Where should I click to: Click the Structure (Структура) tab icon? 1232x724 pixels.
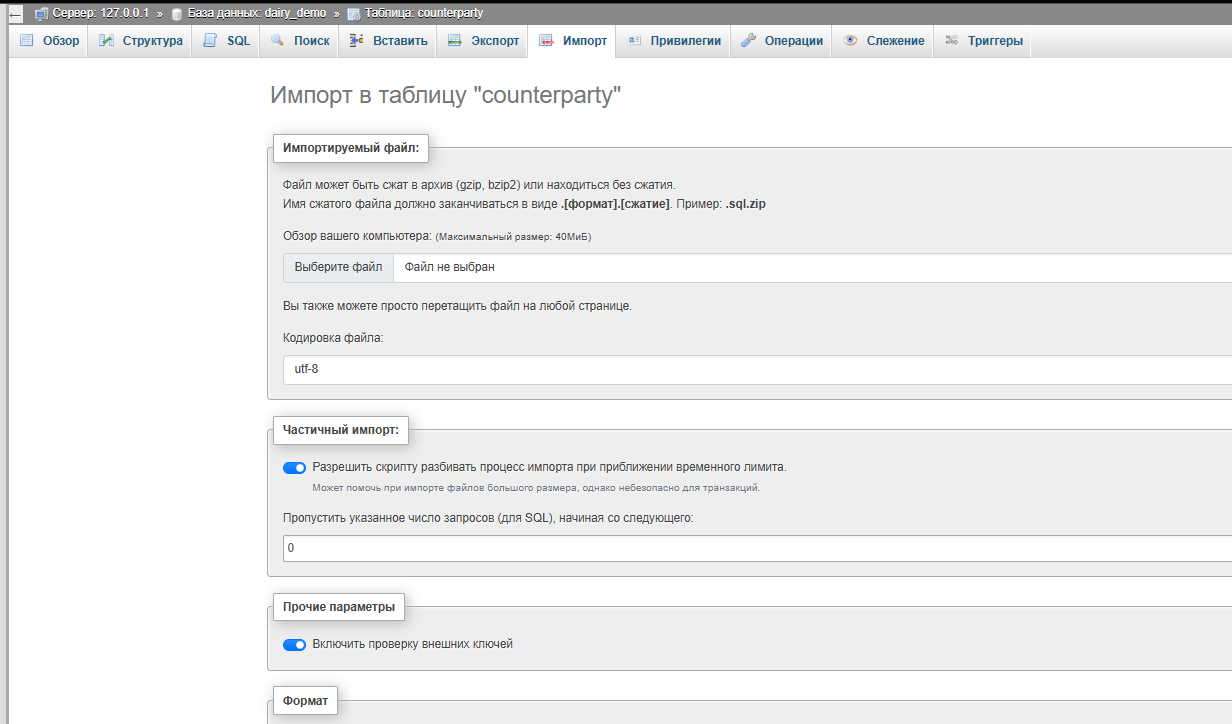point(106,41)
